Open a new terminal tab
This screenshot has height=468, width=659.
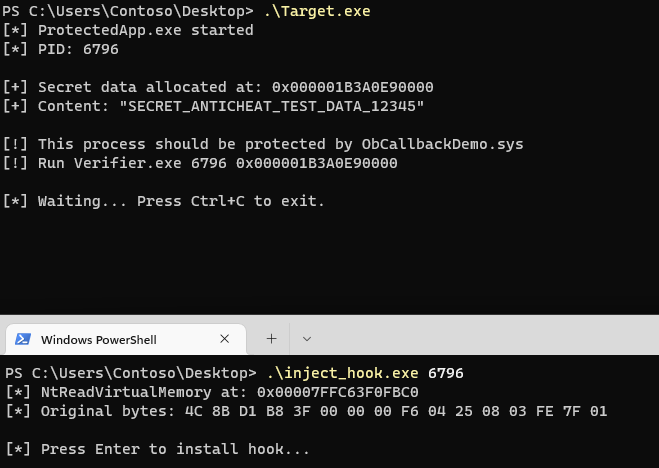[271, 339]
